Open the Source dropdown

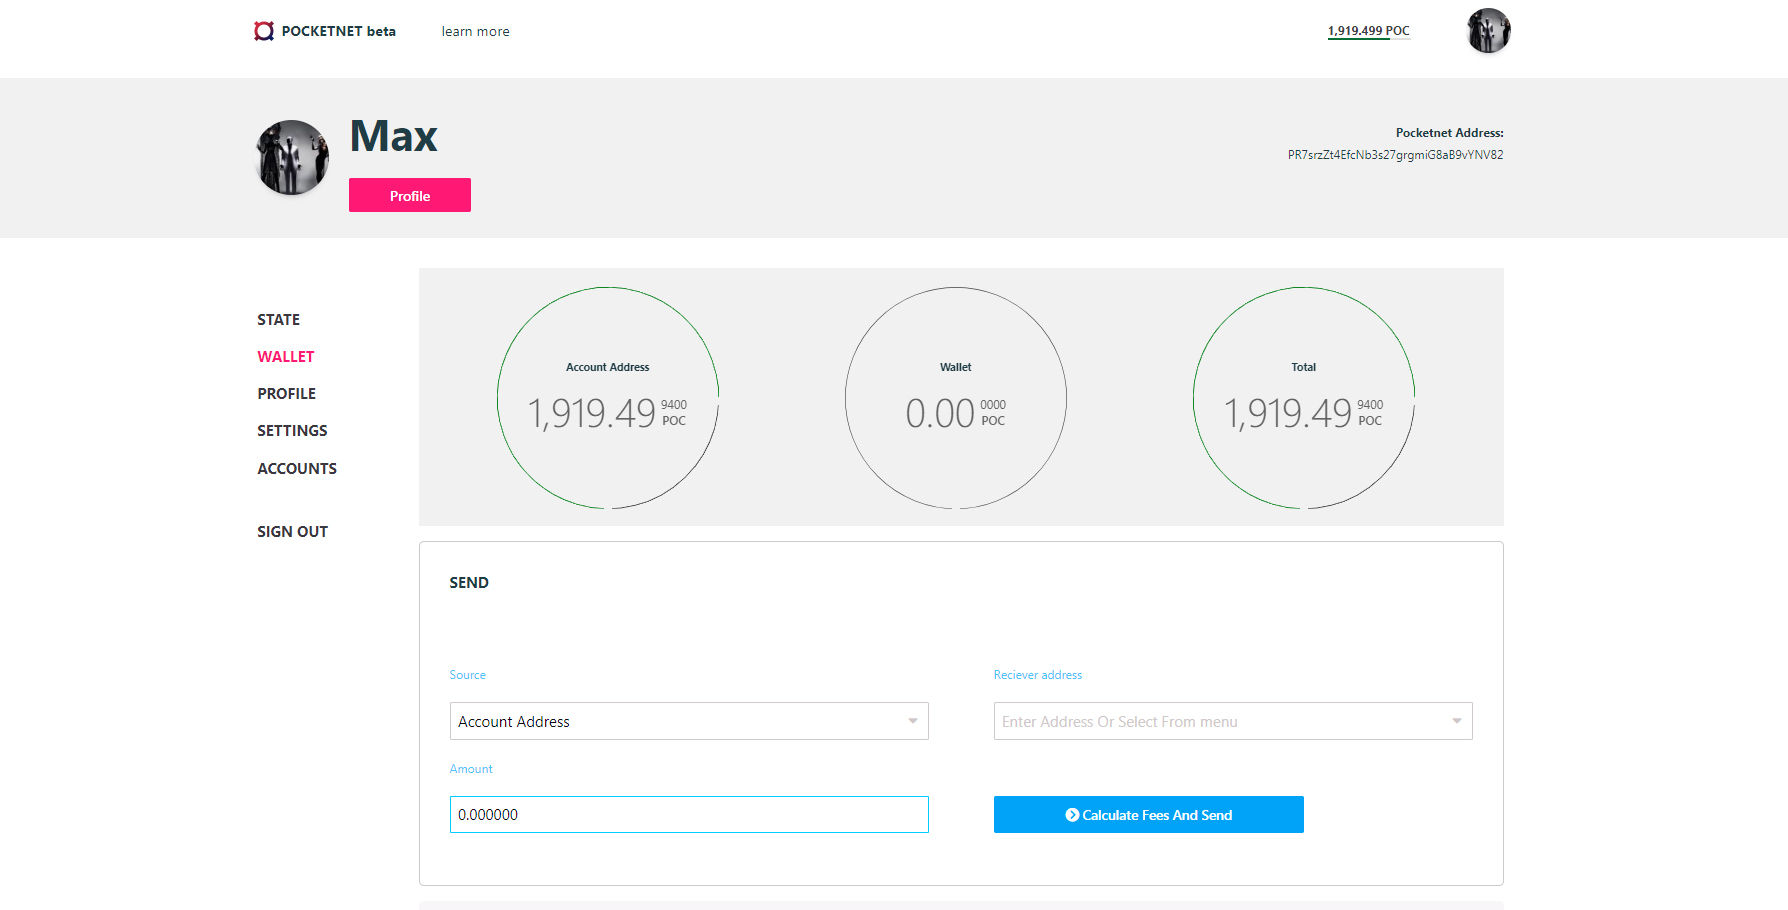point(689,721)
